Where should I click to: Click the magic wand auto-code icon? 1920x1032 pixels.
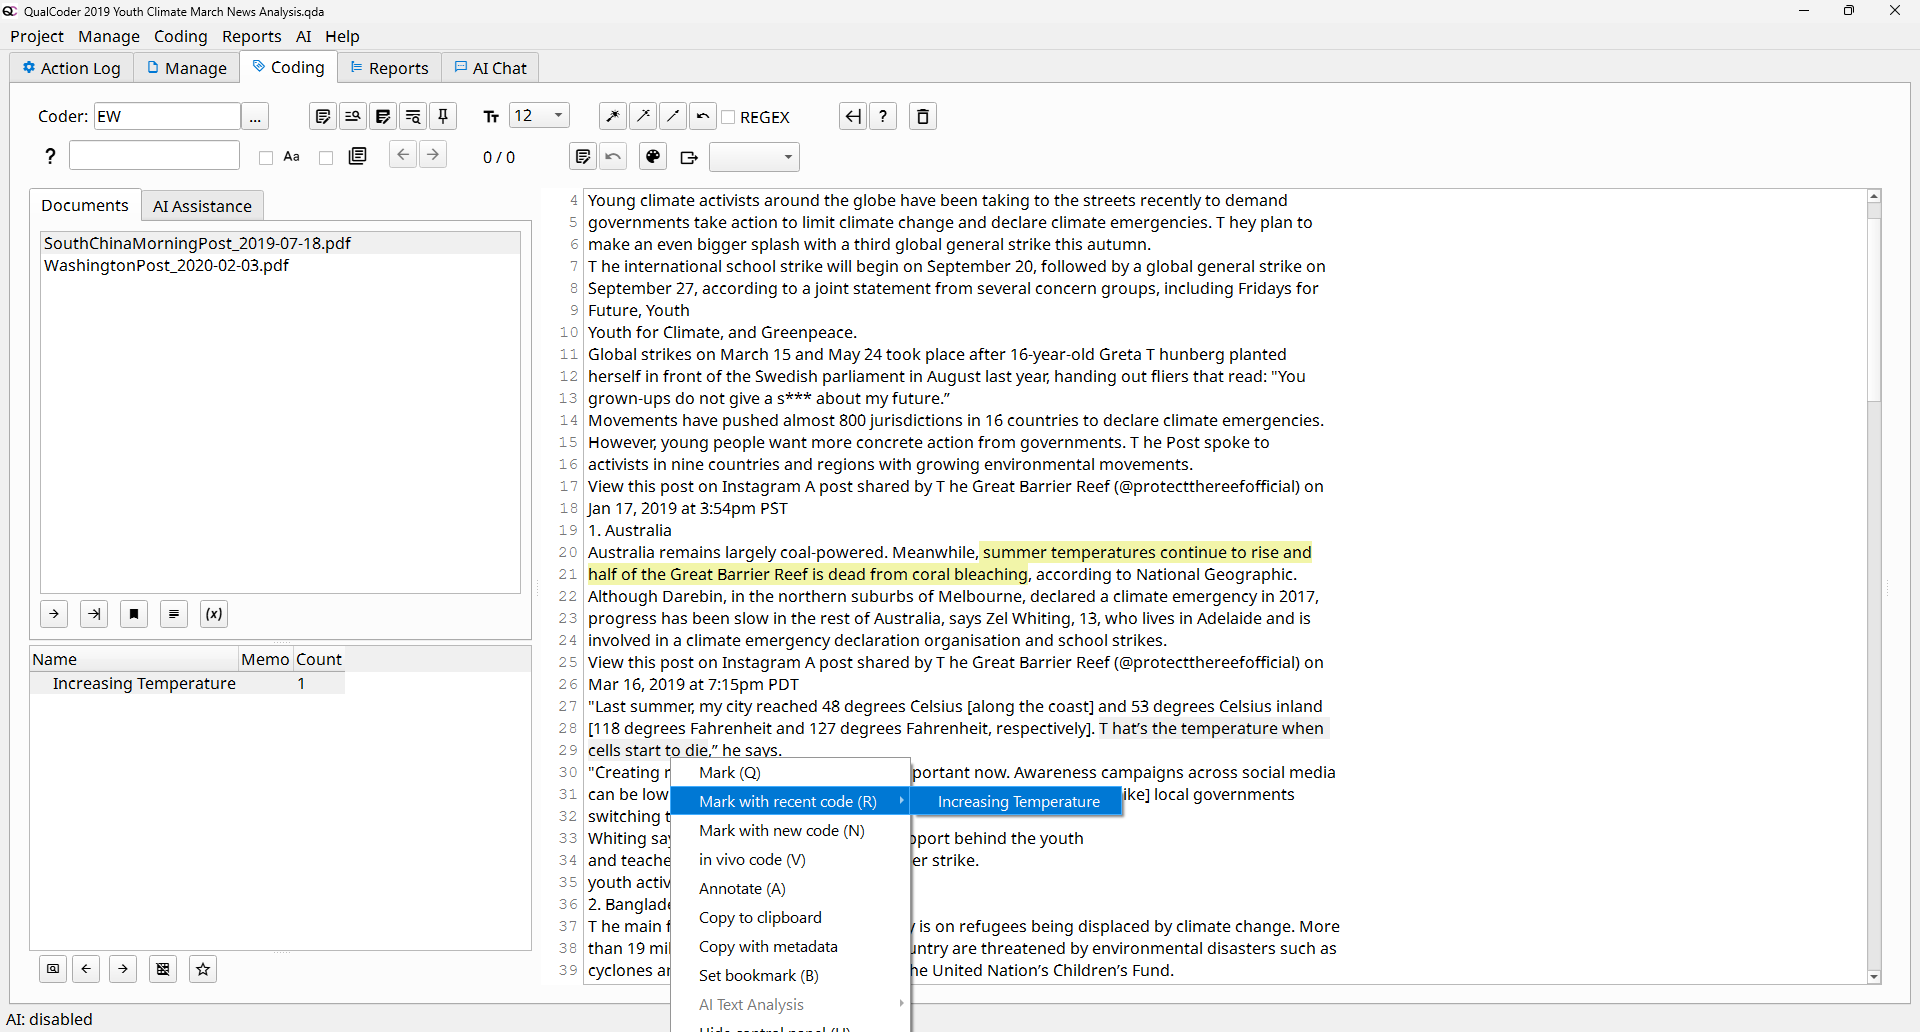pyautogui.click(x=613, y=117)
